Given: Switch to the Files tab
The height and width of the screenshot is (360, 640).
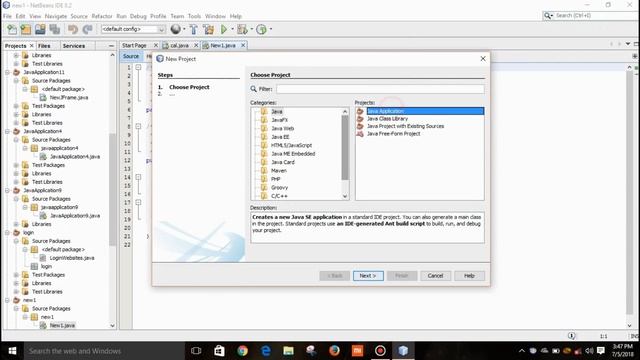Looking at the screenshot, I should click(x=44, y=46).
